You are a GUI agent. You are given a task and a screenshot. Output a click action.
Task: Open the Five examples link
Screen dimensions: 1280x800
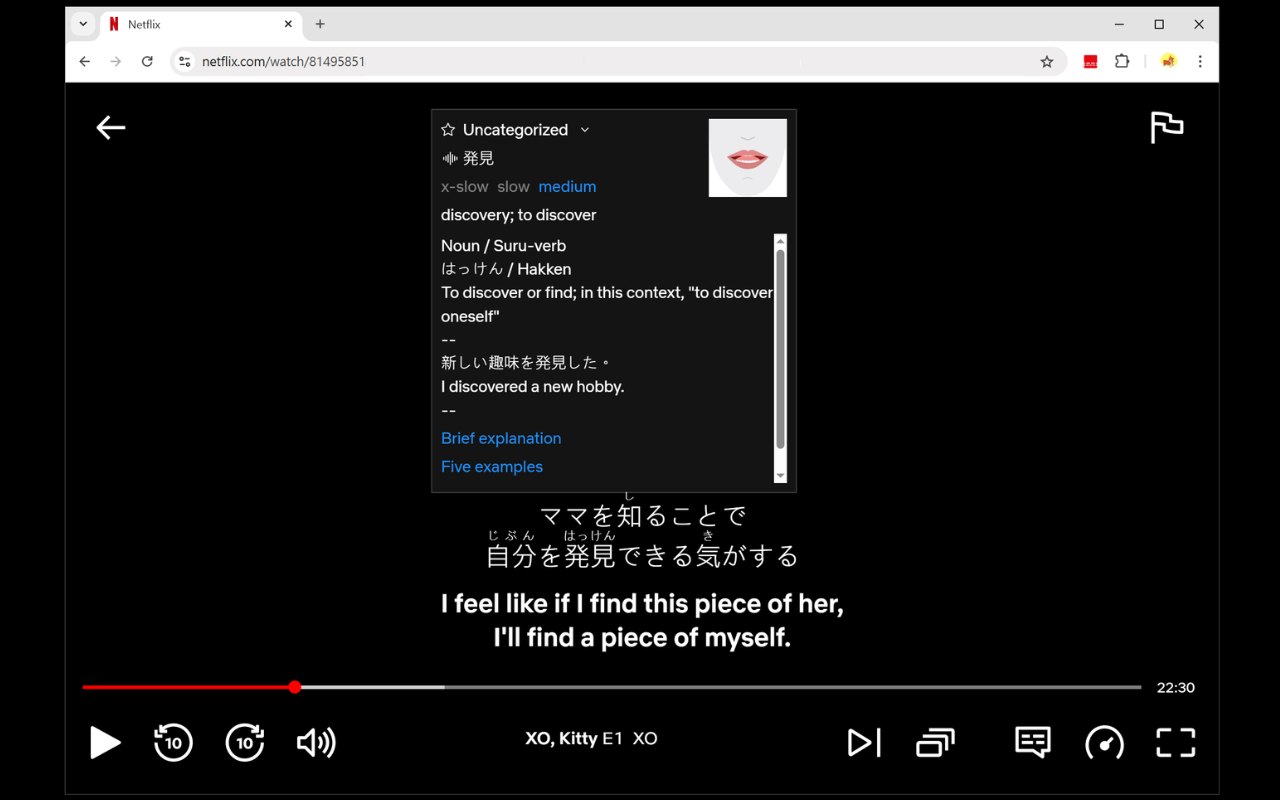point(492,467)
